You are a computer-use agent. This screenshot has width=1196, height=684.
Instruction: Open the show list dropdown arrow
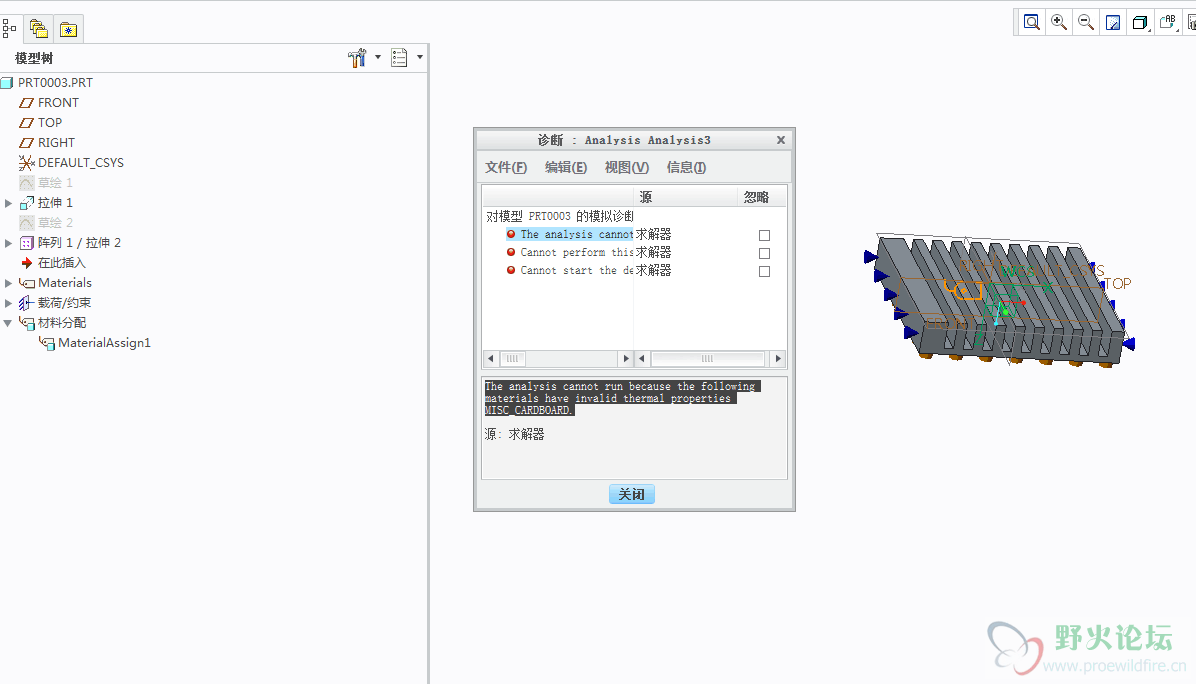[420, 57]
